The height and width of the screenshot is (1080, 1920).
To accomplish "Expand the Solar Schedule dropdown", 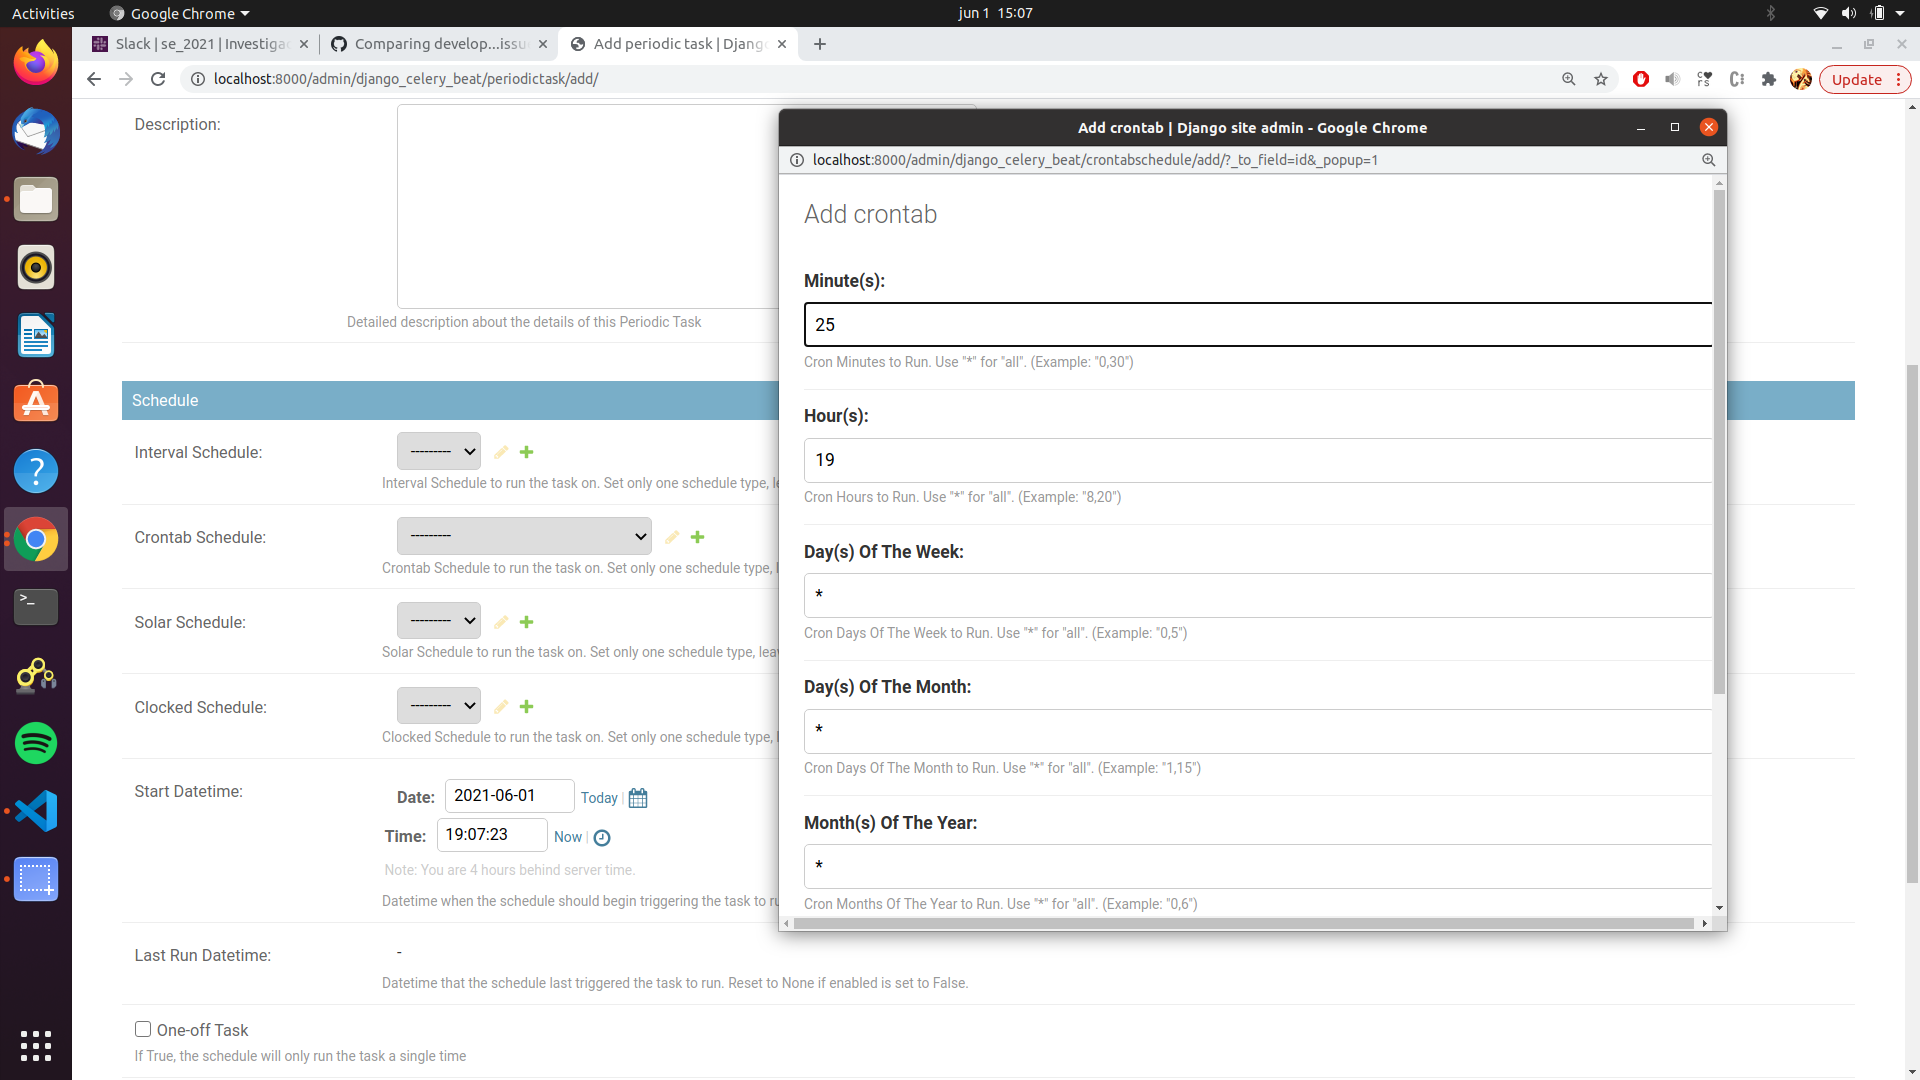I will pyautogui.click(x=439, y=621).
